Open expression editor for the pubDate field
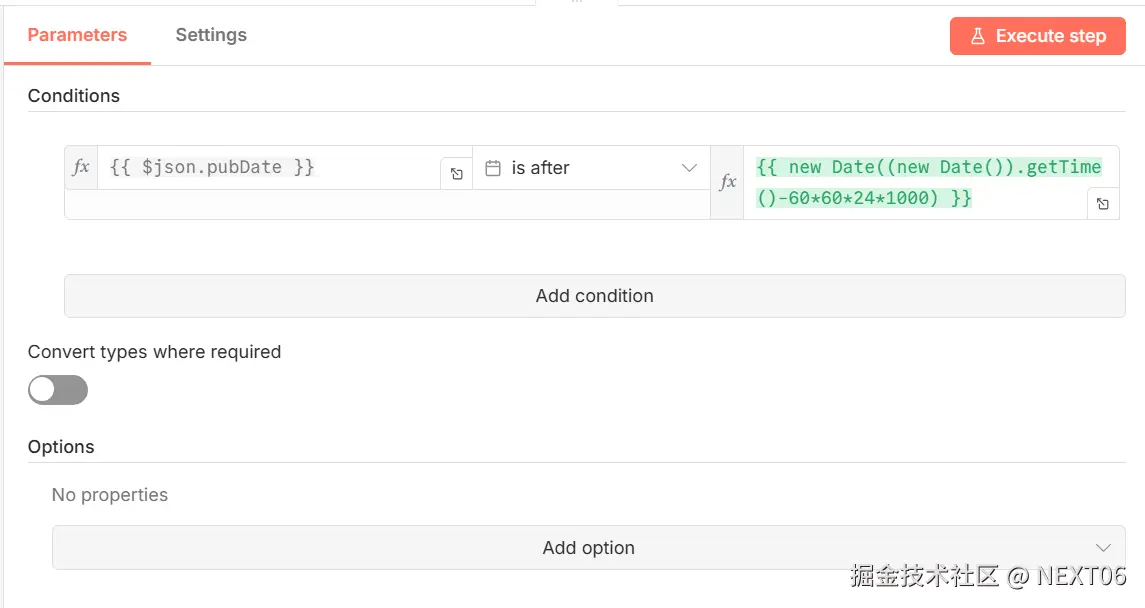 456,174
